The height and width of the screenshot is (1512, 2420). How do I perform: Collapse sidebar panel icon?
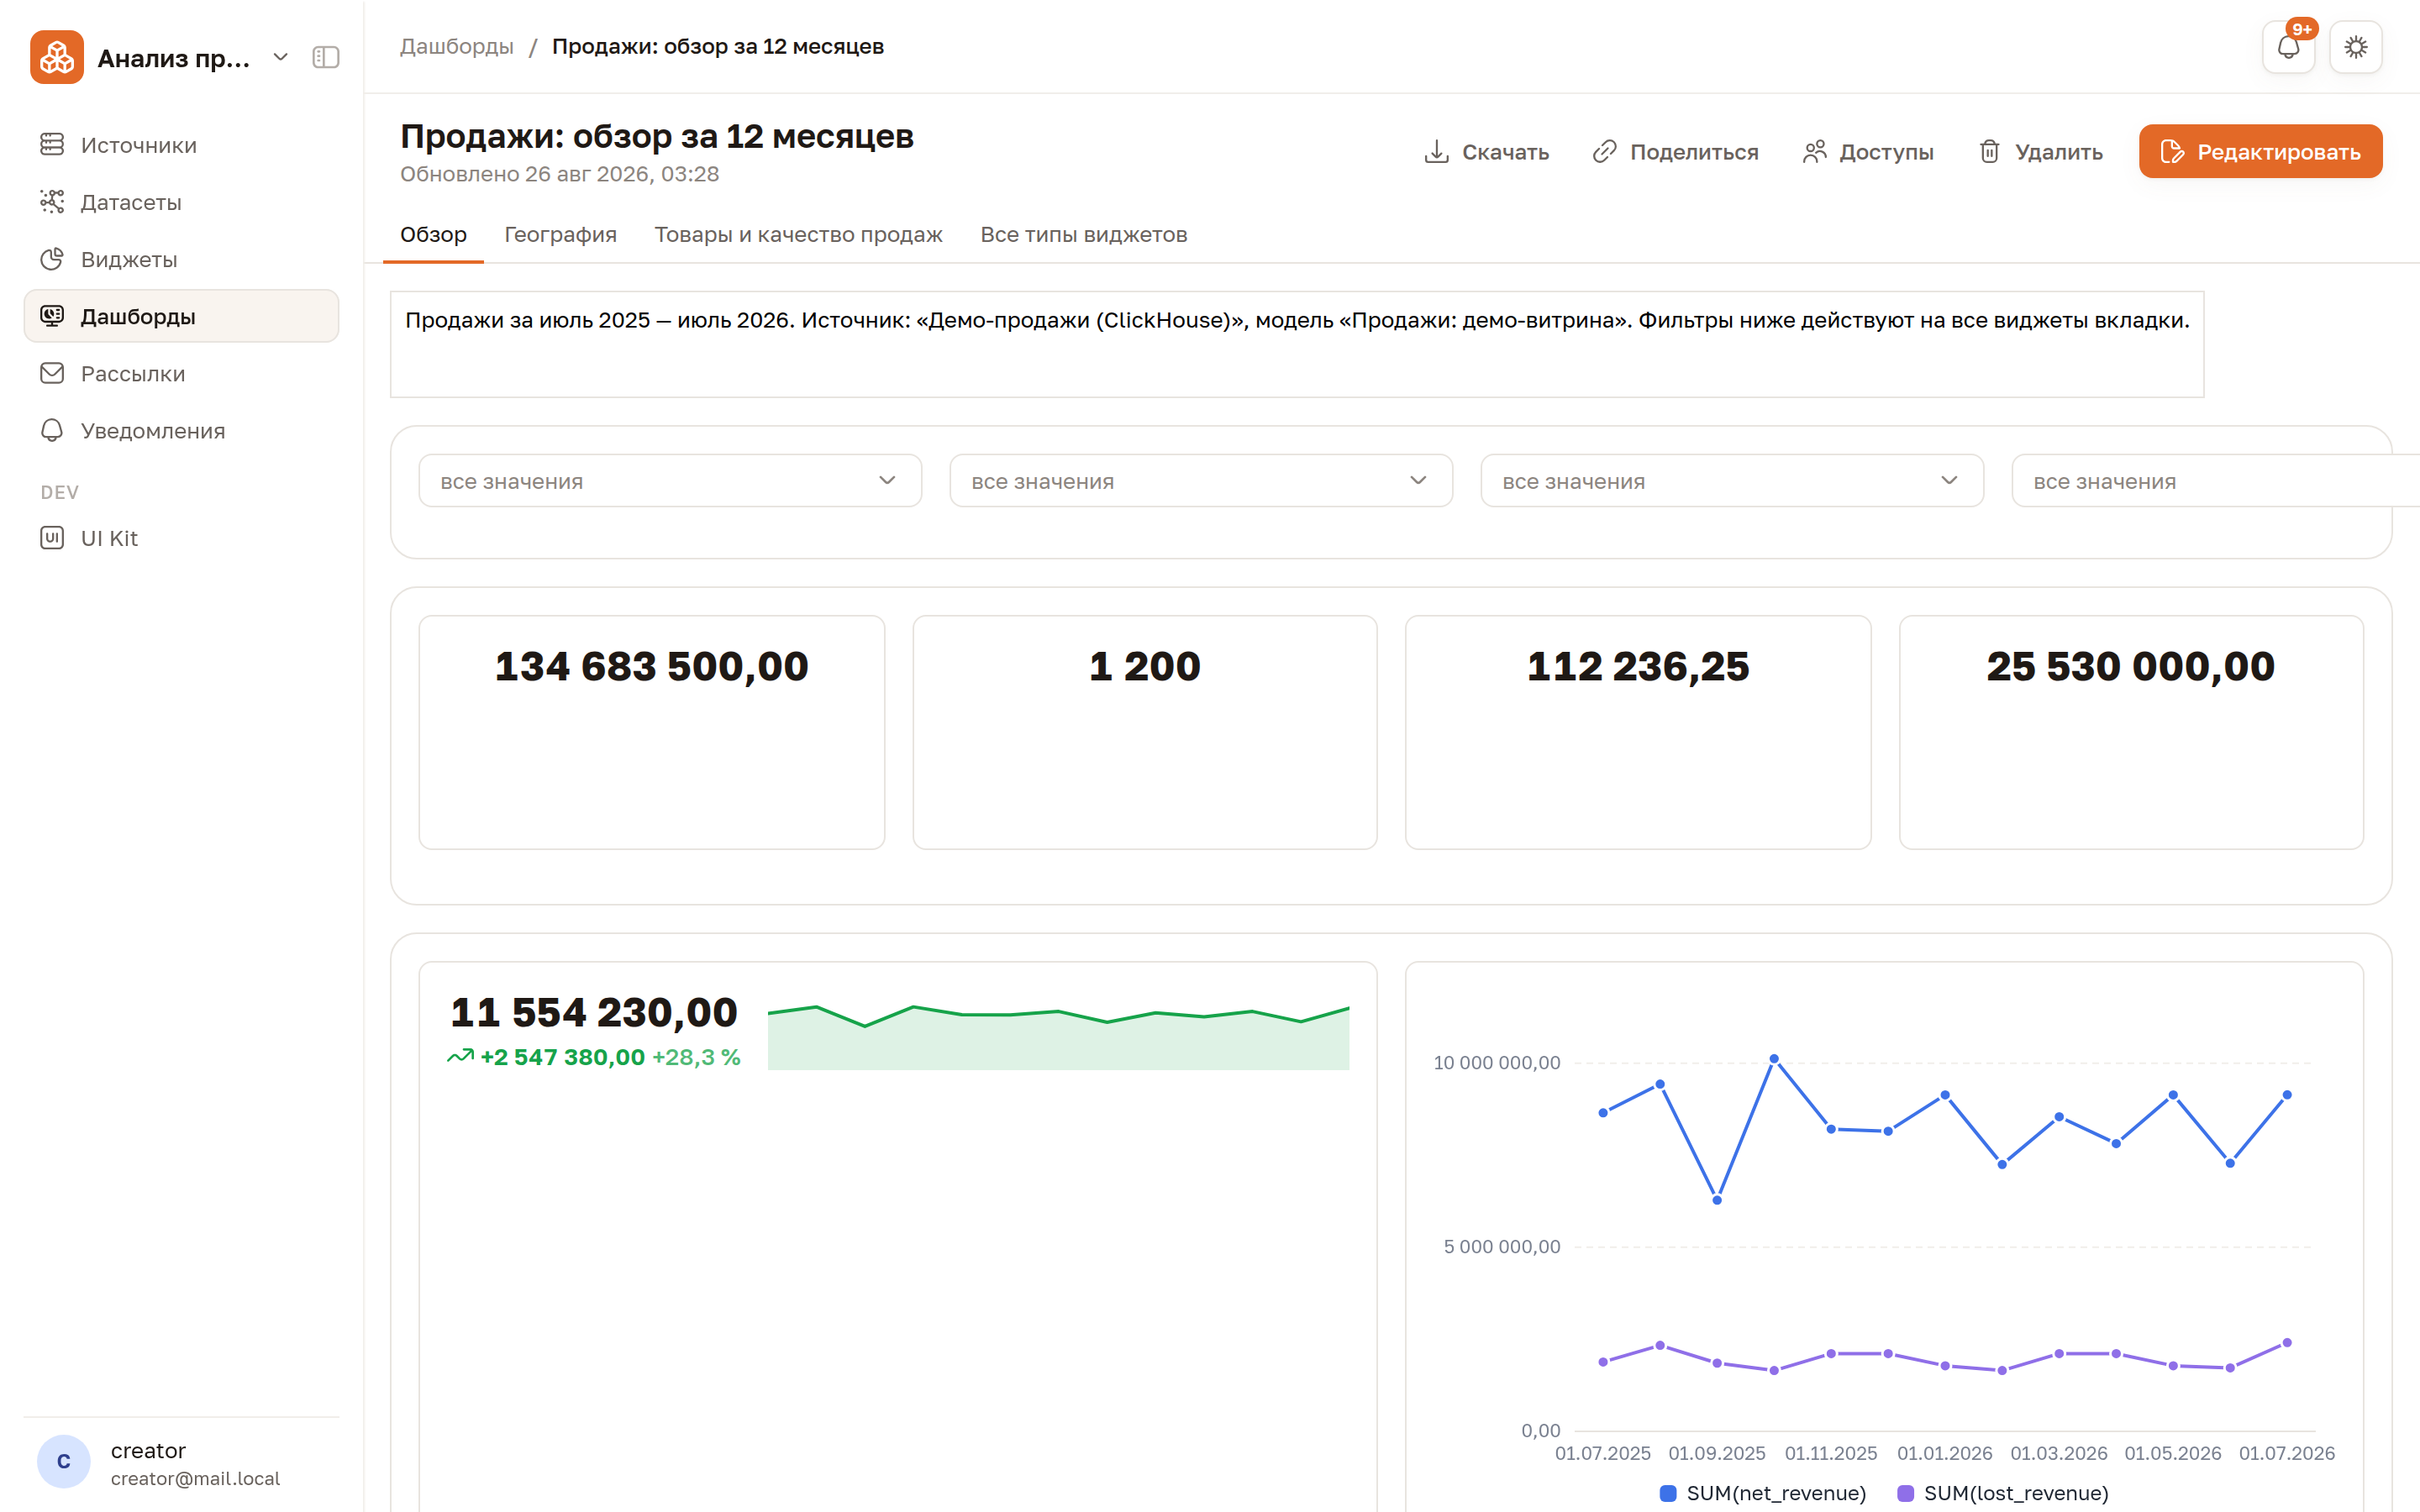(326, 57)
